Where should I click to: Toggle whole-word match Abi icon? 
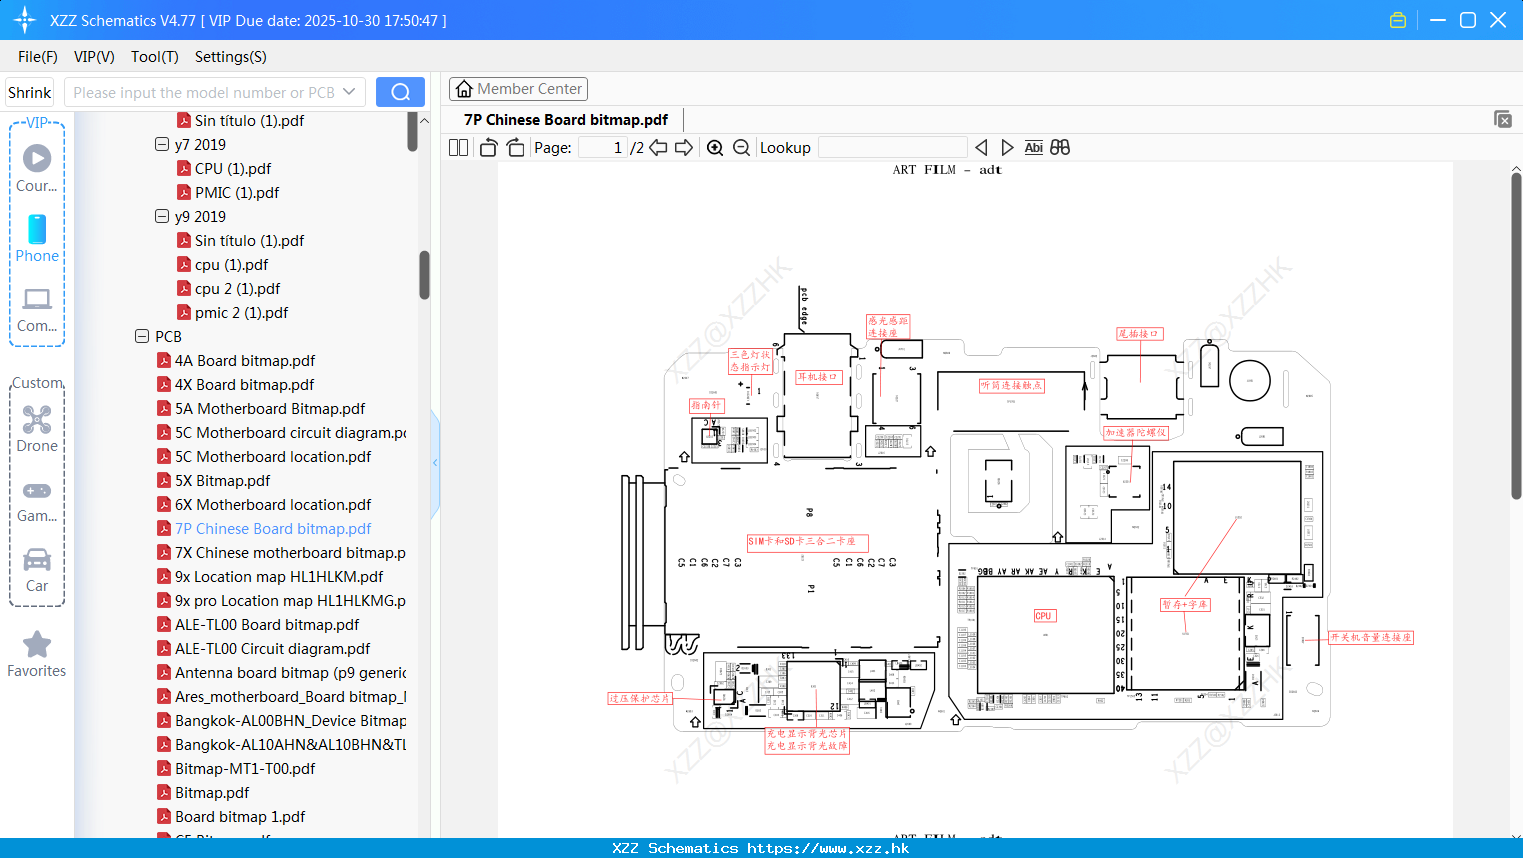tap(1034, 148)
